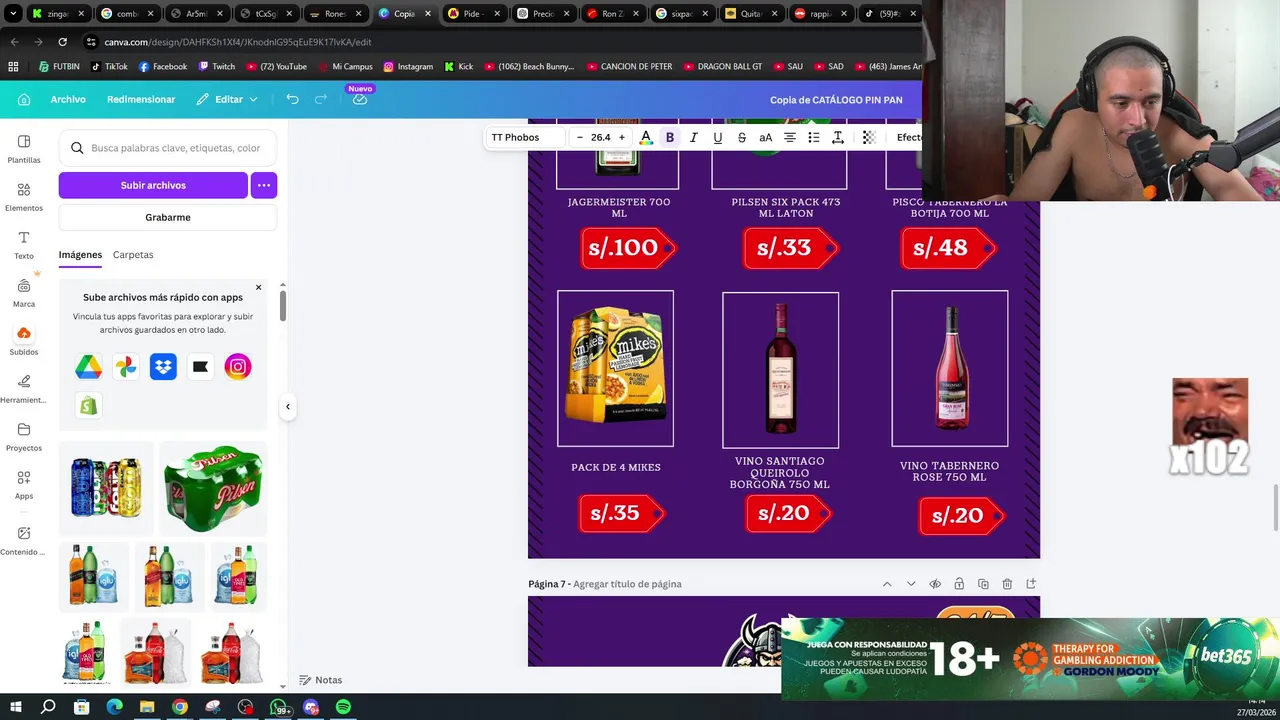
Task: Close the apps upload banner
Action: tap(258, 288)
